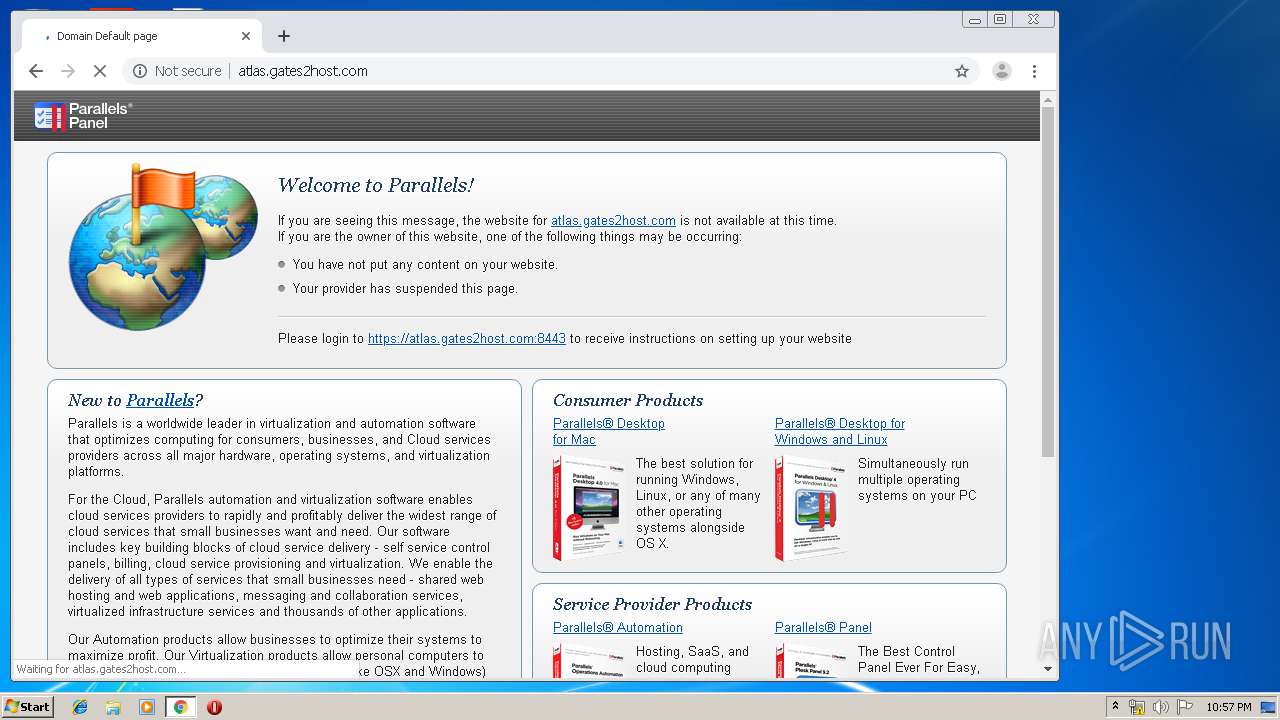1280x720 pixels.
Task: Click the taskbar clock 10:57 PM
Action: coord(1229,707)
